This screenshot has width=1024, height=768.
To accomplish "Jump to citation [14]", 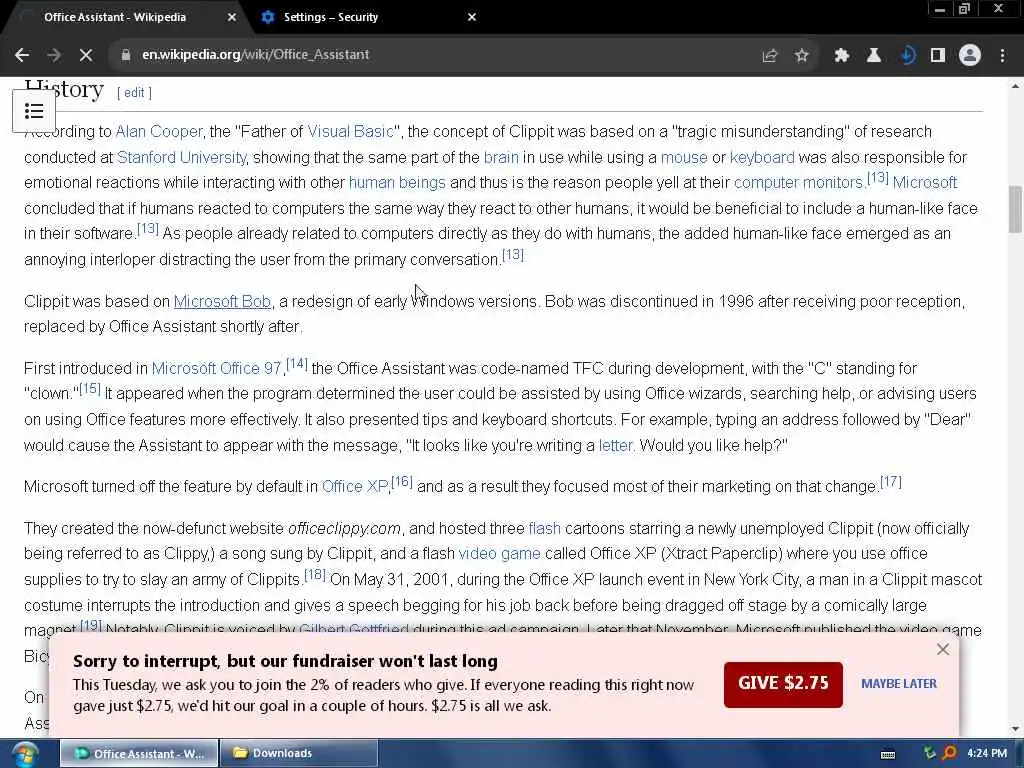I will 296,364.
